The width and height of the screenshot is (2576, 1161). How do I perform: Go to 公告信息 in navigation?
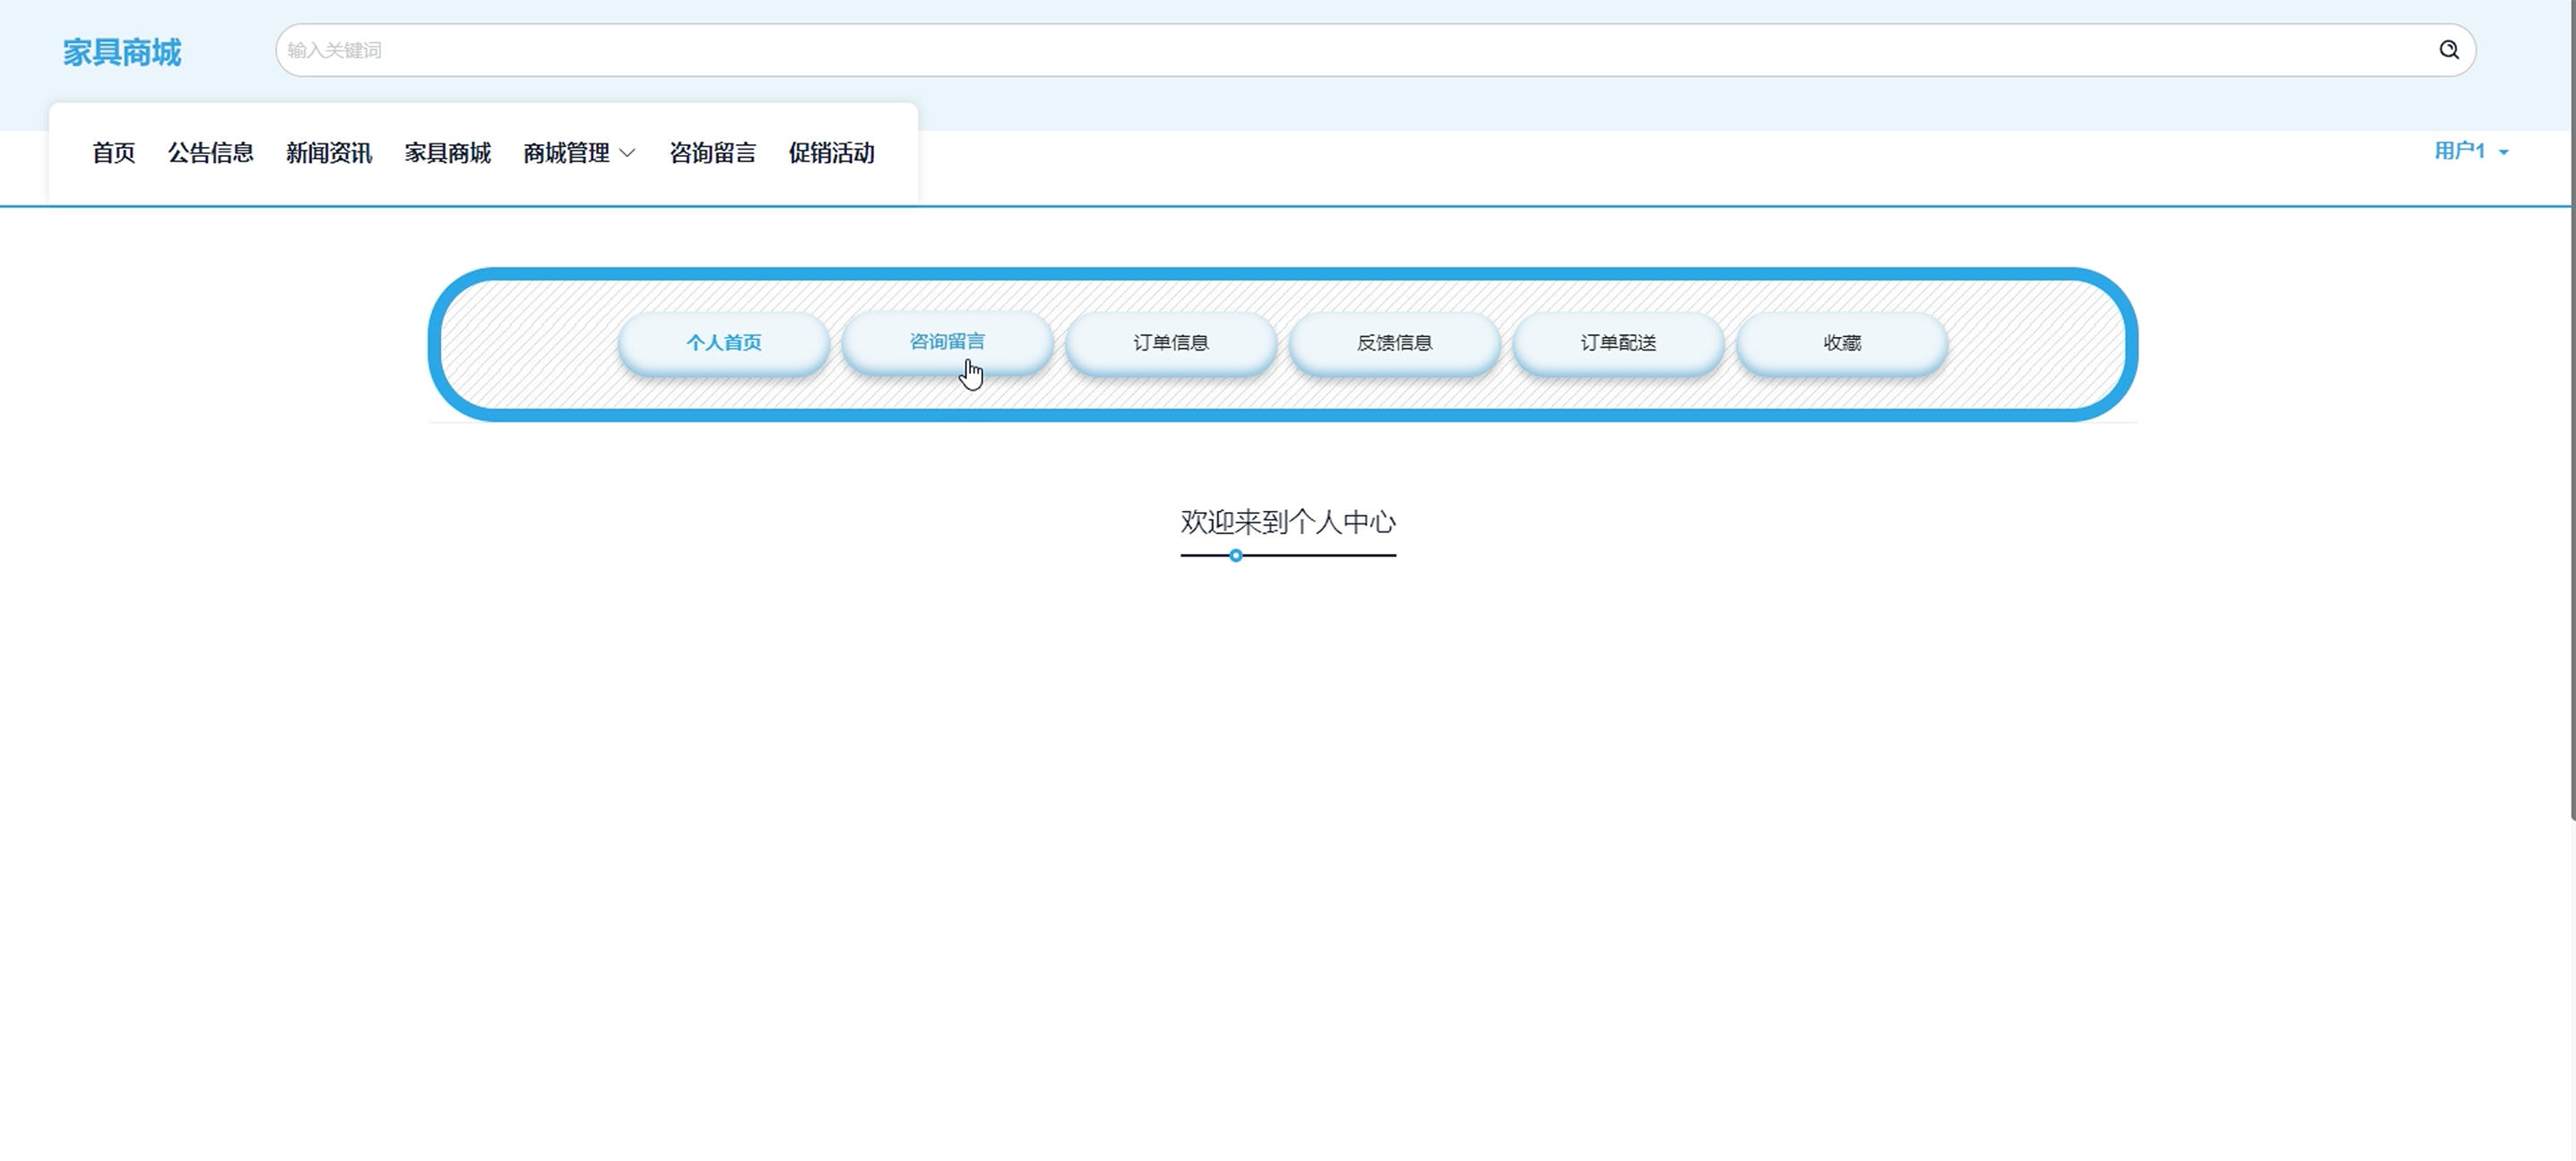coord(210,153)
